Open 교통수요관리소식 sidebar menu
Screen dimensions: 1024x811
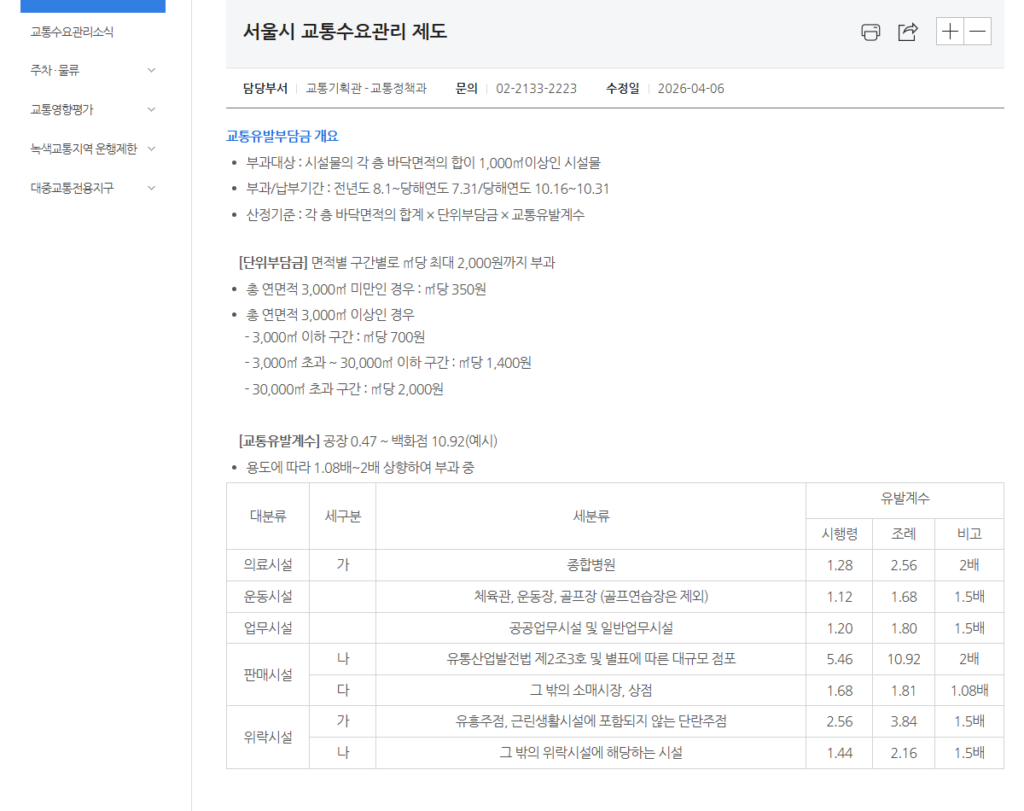click(x=72, y=31)
